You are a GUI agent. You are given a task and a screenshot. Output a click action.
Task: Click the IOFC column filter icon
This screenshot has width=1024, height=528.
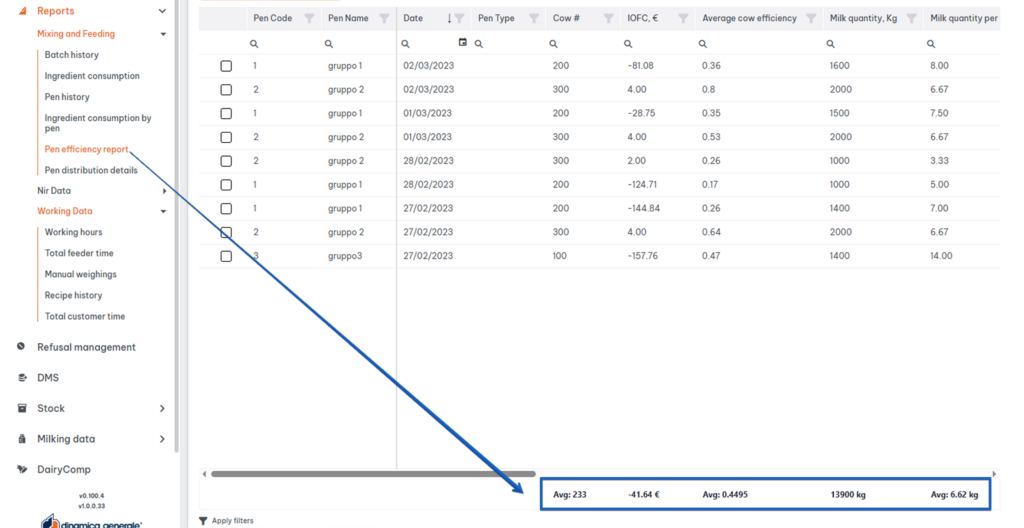tap(683, 18)
